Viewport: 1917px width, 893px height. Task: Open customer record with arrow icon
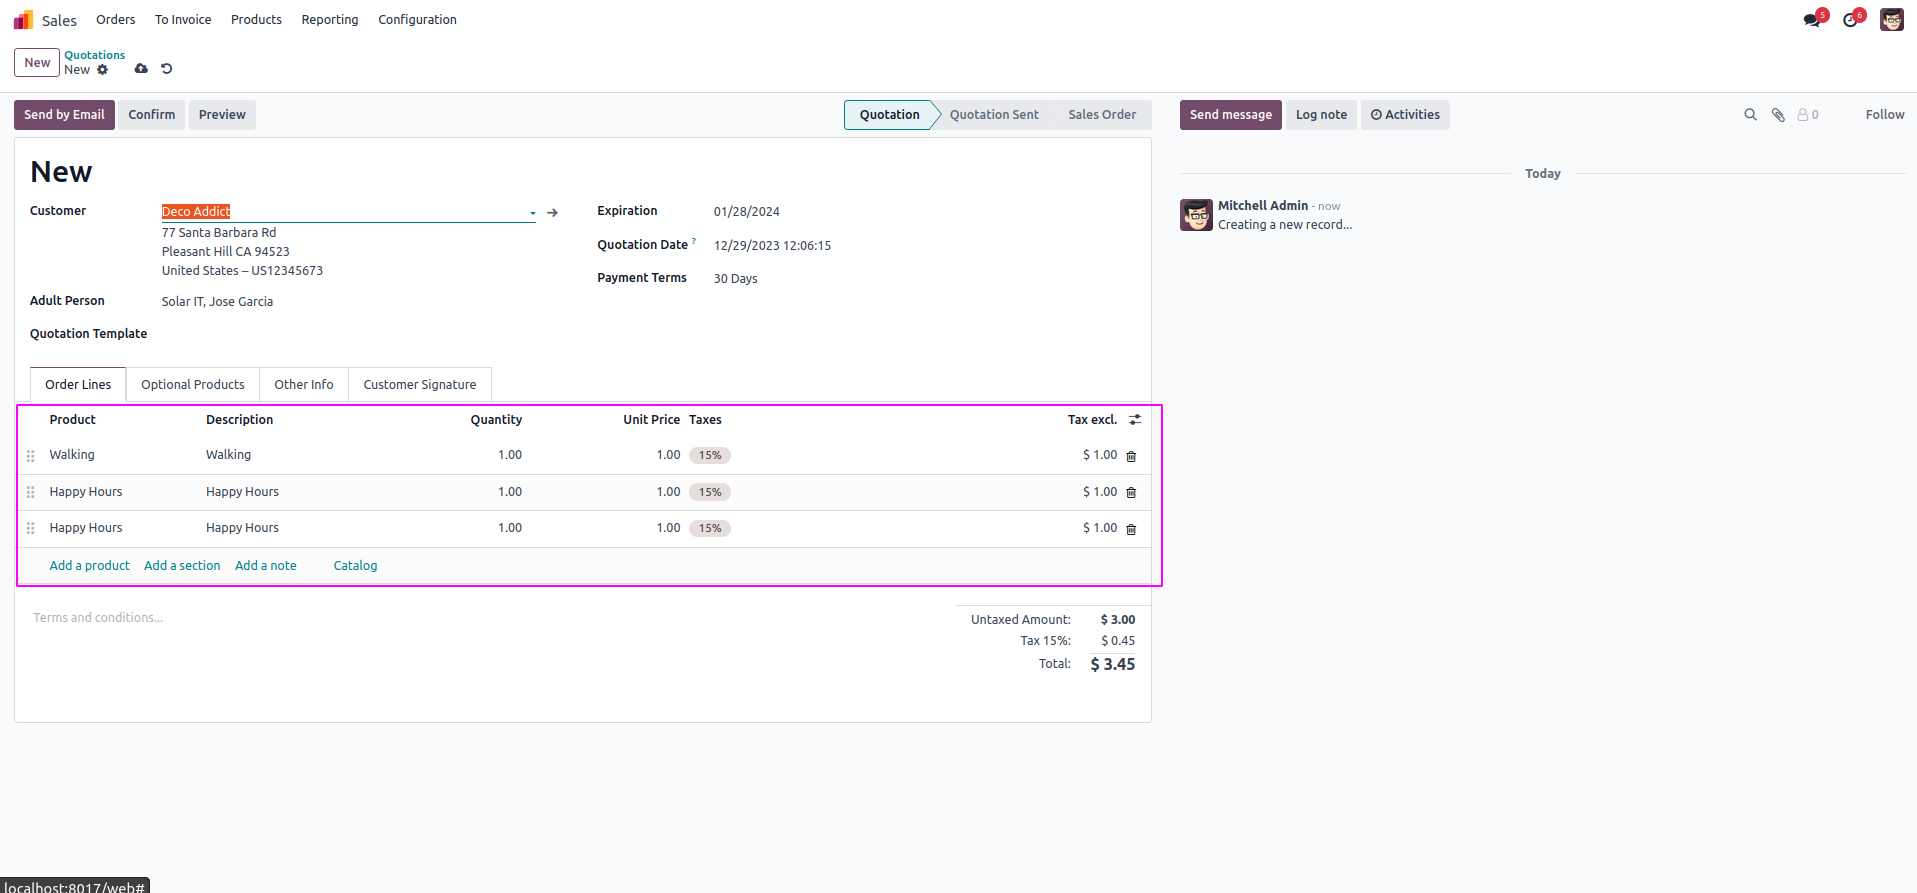[552, 213]
